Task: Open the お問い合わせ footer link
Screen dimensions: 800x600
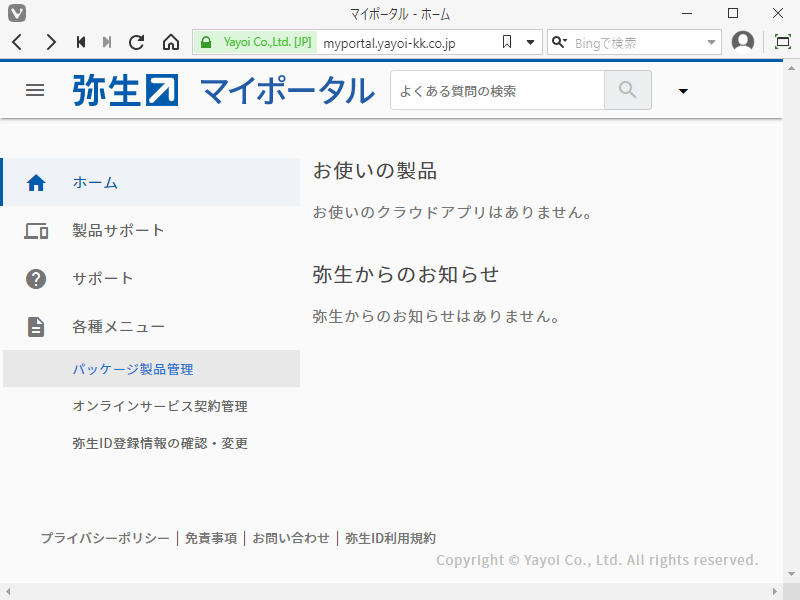Action: (x=291, y=538)
